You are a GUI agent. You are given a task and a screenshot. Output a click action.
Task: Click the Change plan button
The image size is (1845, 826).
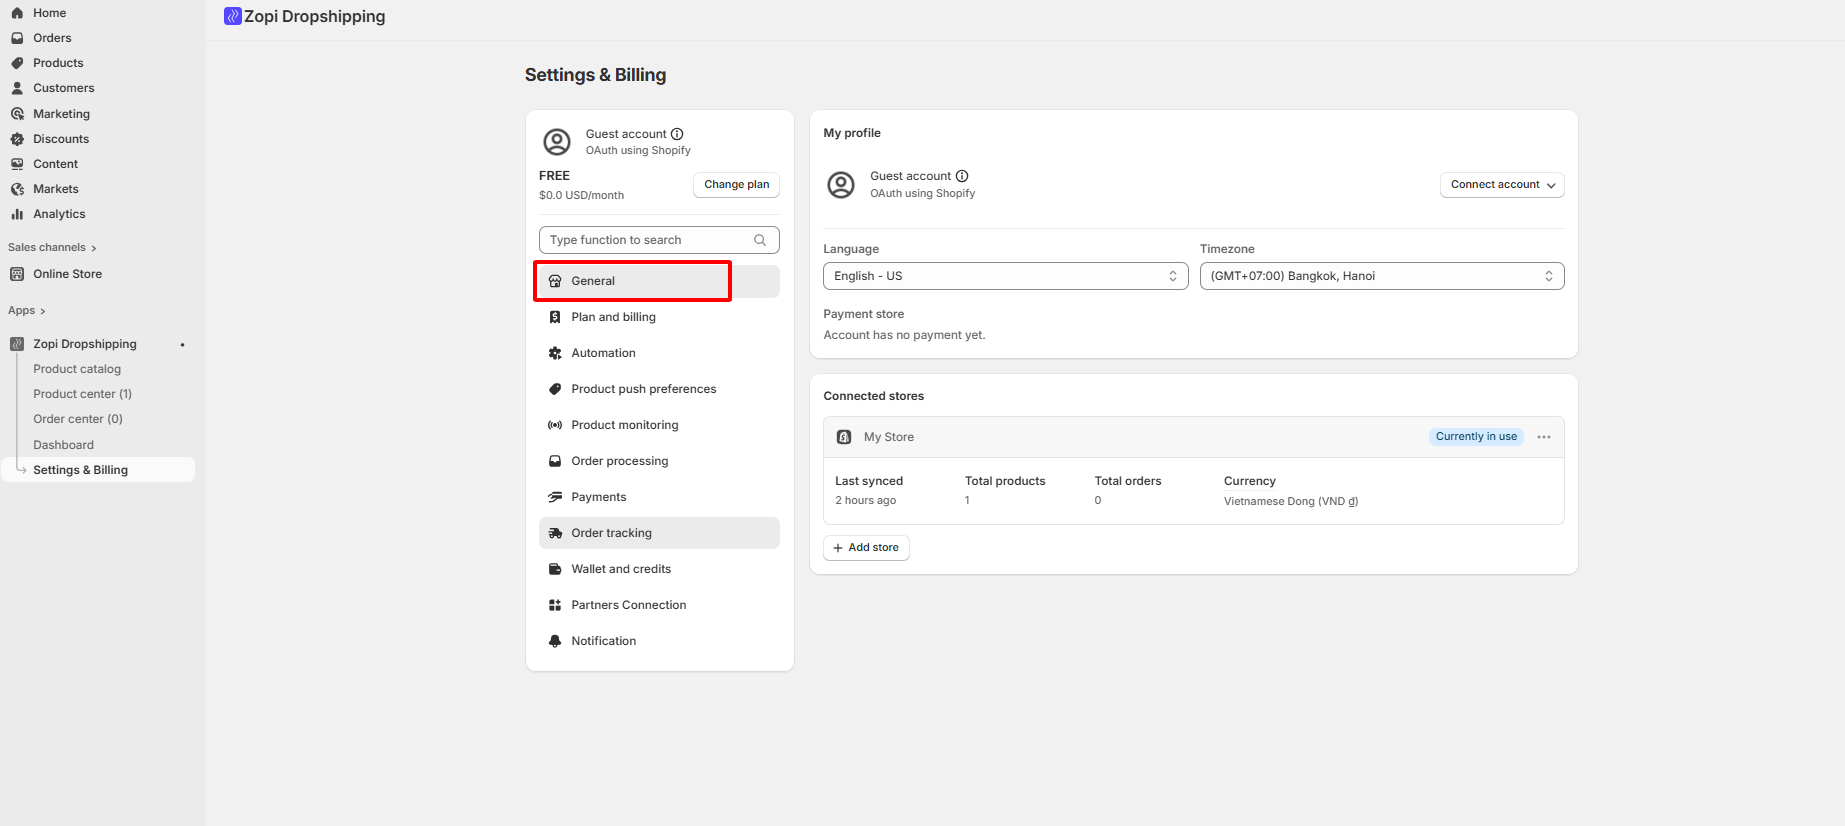736,185
